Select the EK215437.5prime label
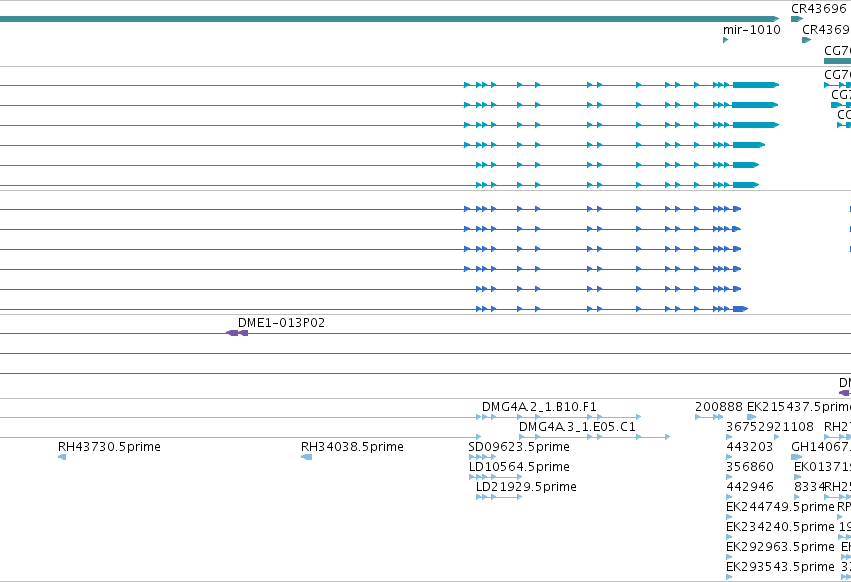This screenshot has width=851, height=582. 799,407
